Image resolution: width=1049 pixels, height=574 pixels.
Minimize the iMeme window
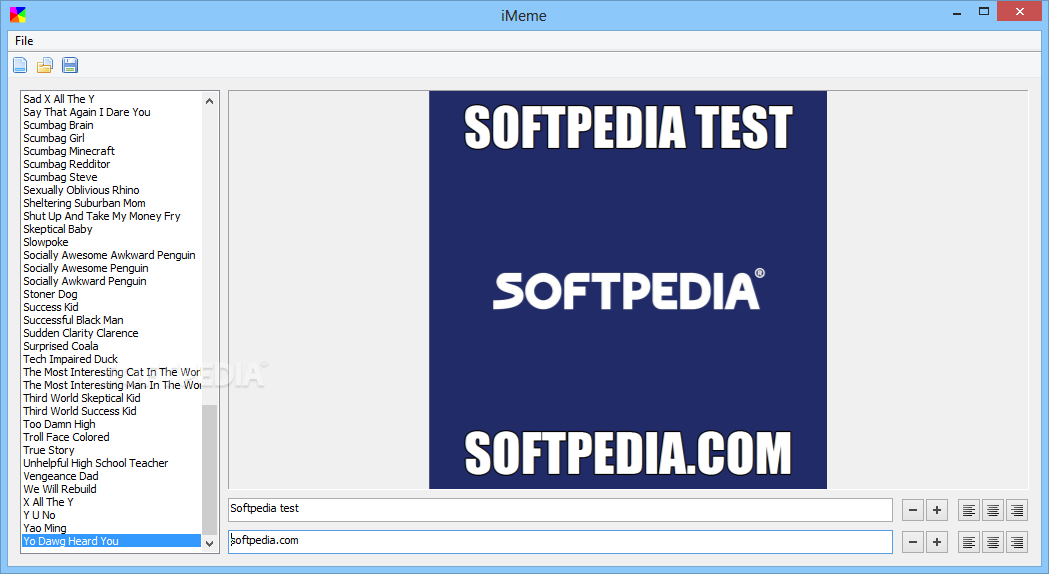tap(957, 12)
